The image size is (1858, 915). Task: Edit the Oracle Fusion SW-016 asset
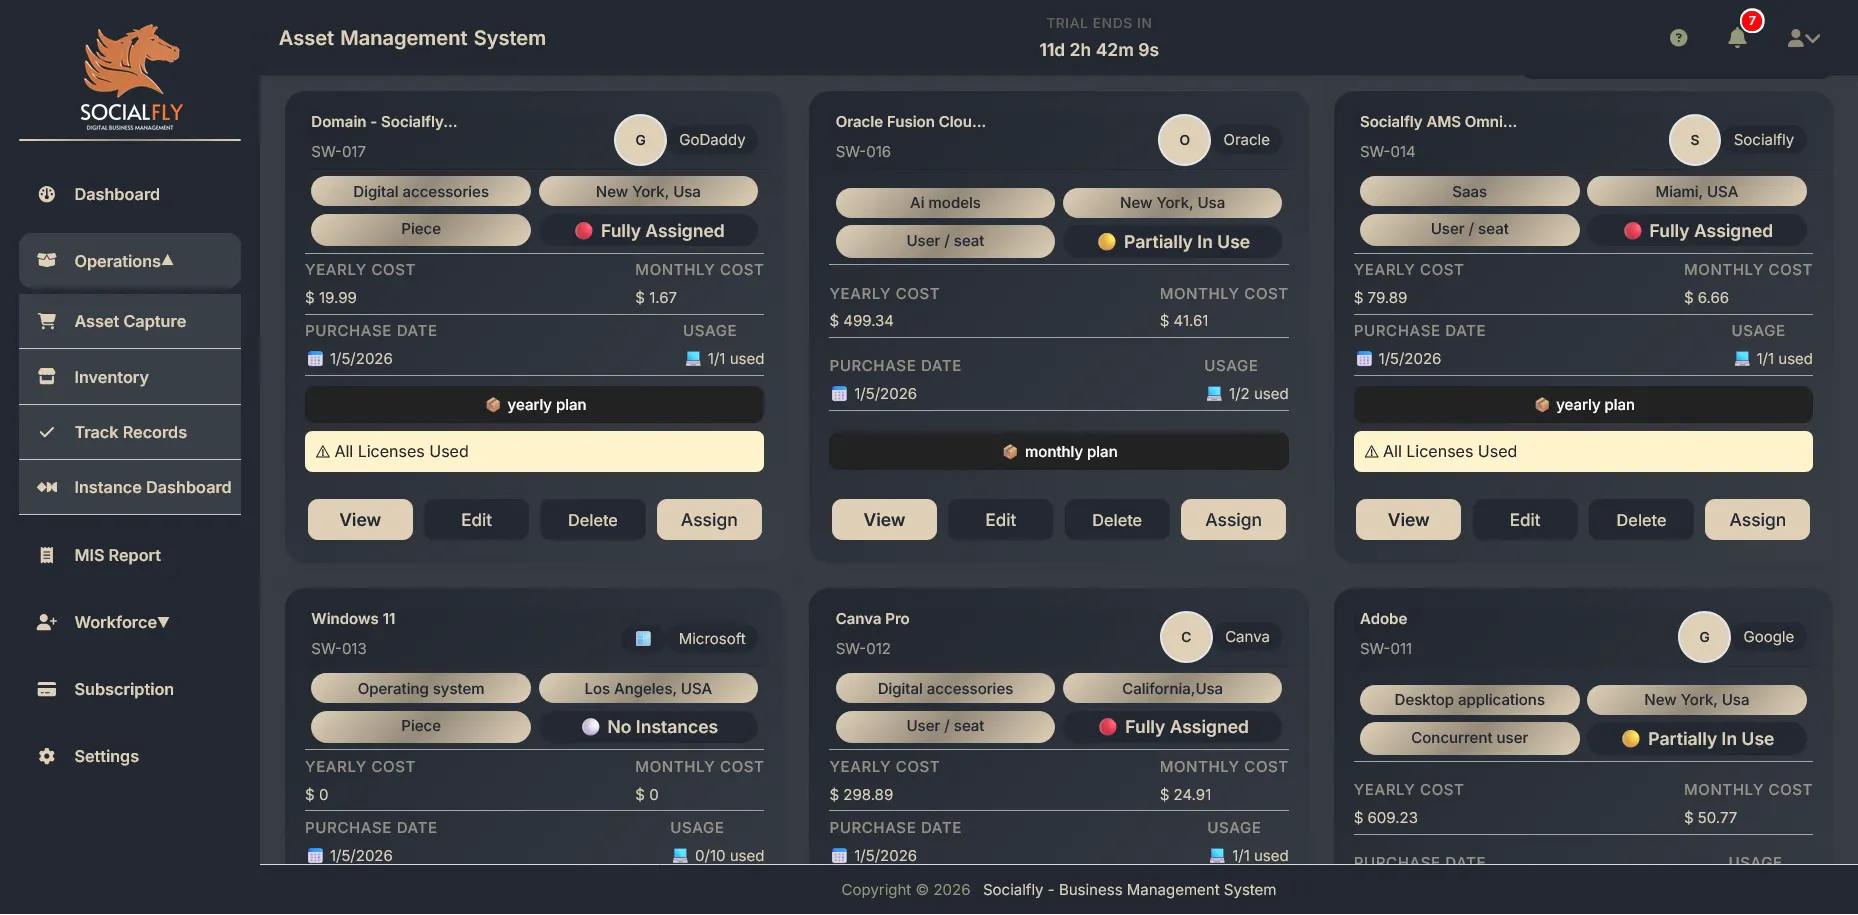coord(1000,520)
